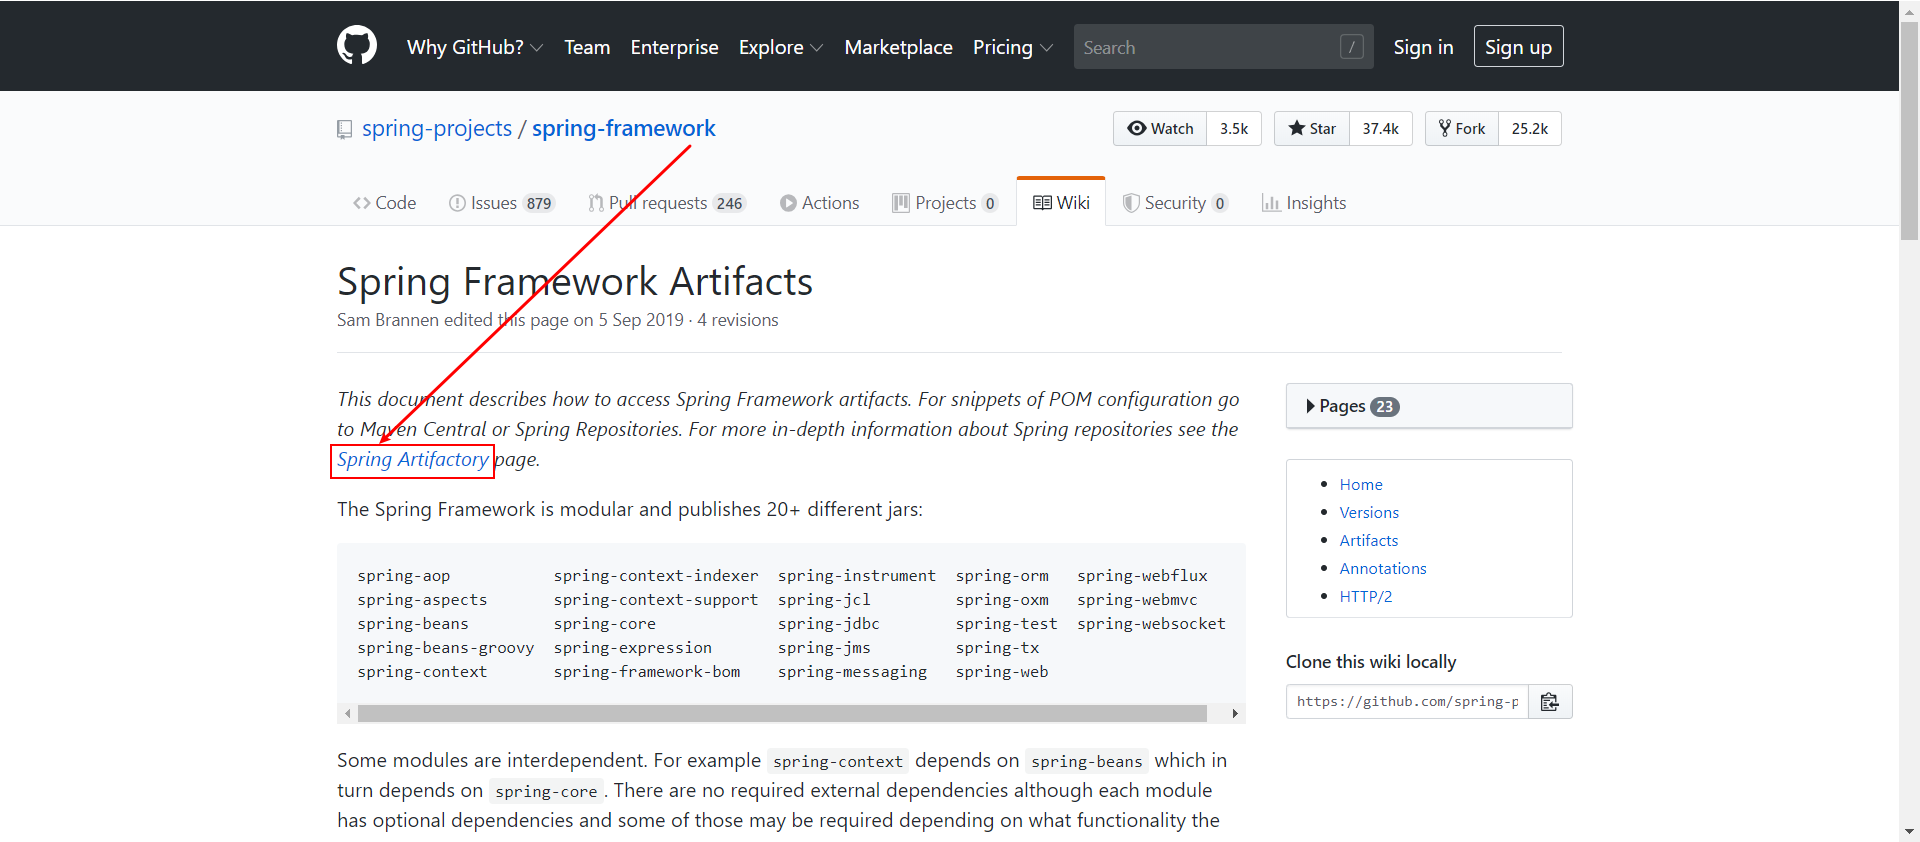Viewport: 1920px width, 842px height.
Task: Follow the Spring Artifactory link
Action: (x=412, y=459)
